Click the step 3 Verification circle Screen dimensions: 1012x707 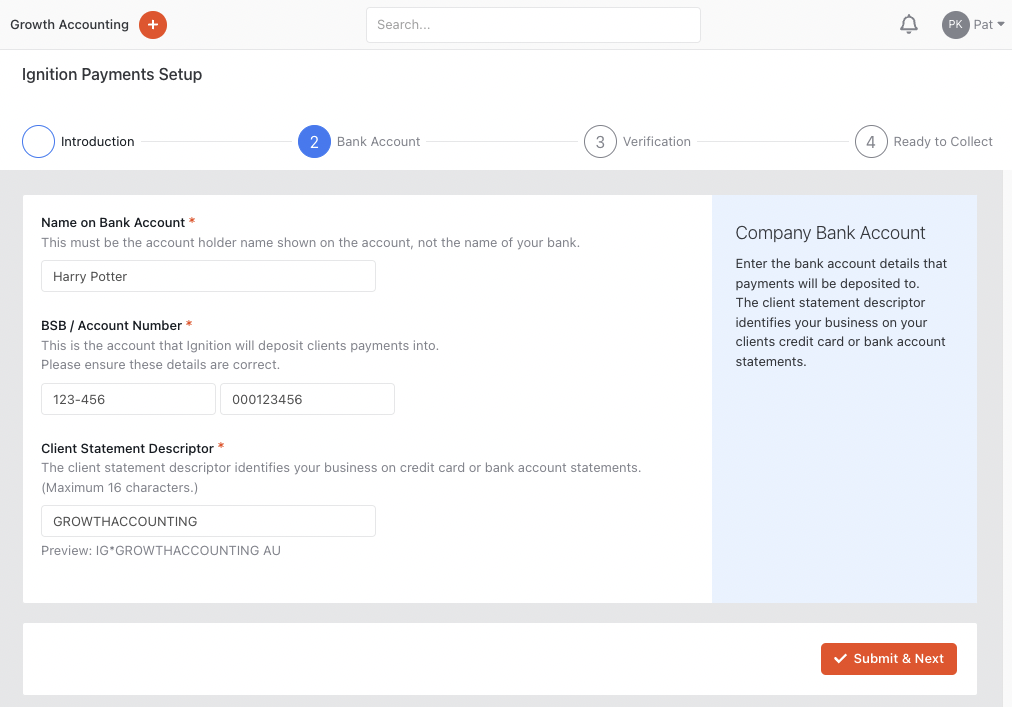[x=600, y=142]
